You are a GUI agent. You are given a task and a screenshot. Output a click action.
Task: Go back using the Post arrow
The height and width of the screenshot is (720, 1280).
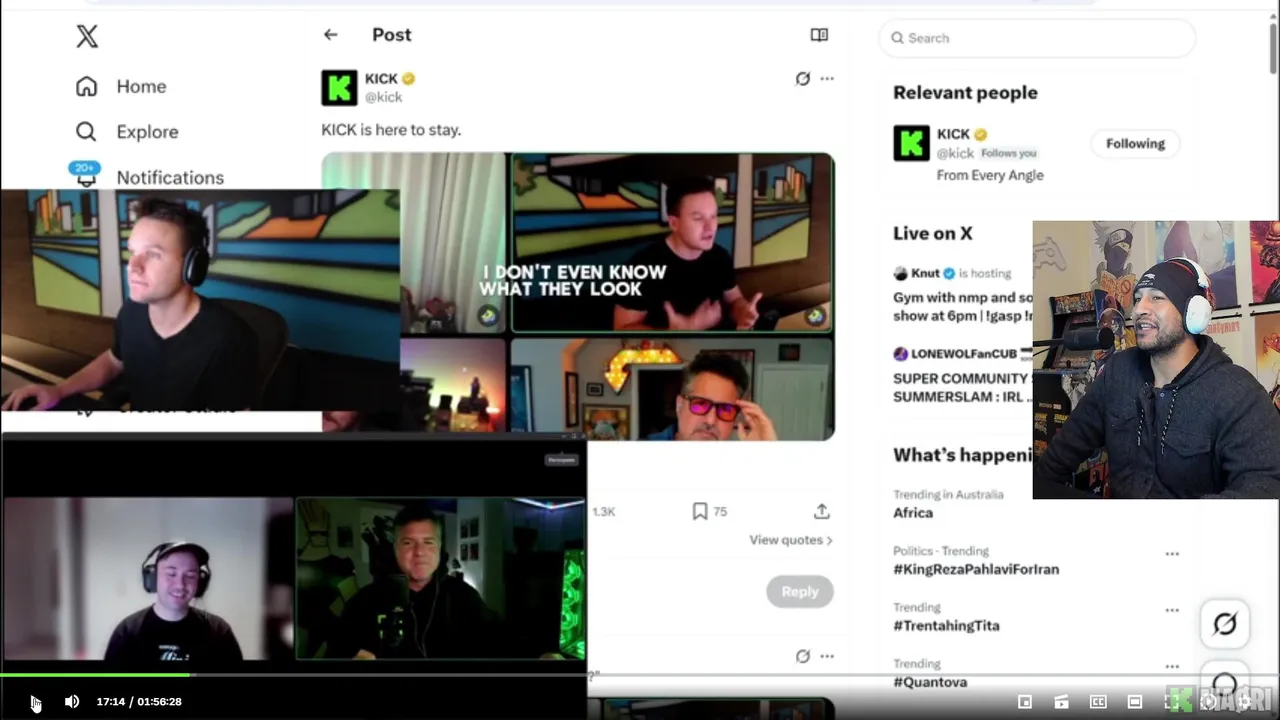pyautogui.click(x=330, y=34)
